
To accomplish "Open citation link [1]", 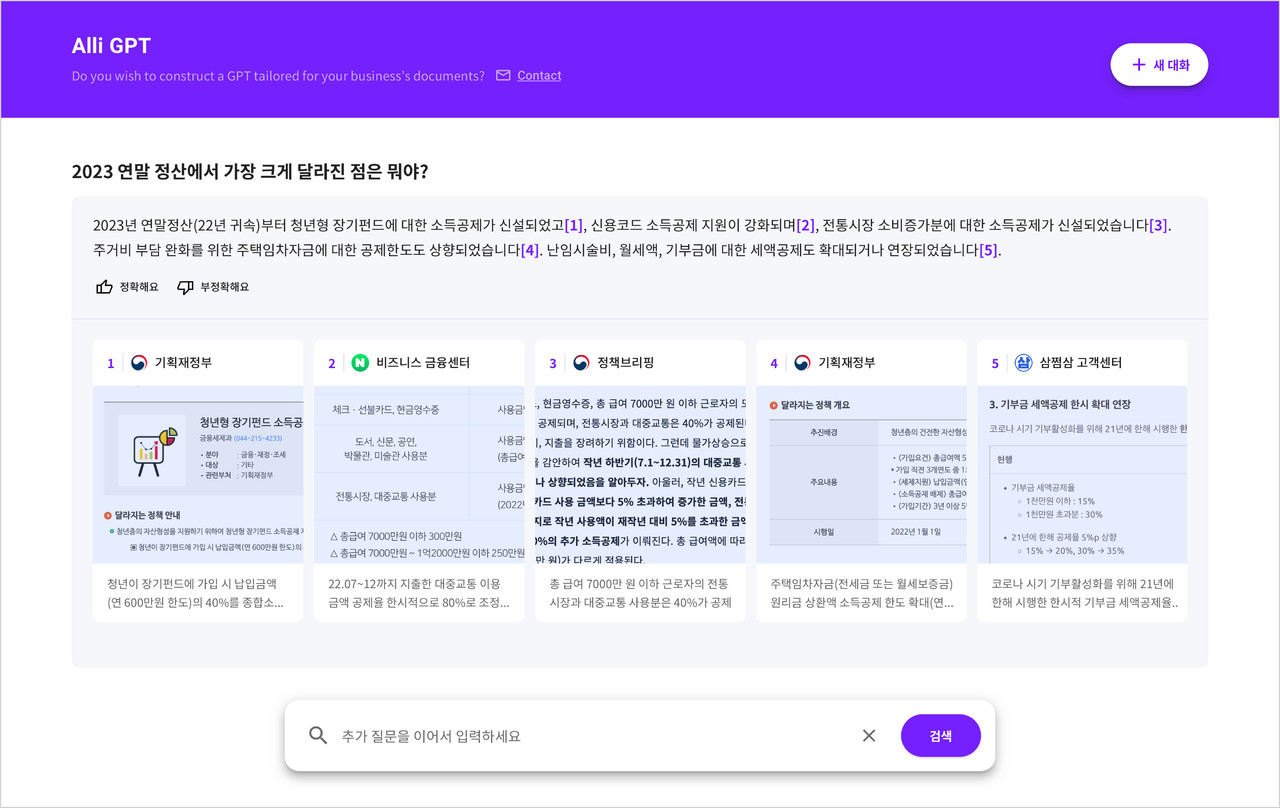I will (x=573, y=225).
